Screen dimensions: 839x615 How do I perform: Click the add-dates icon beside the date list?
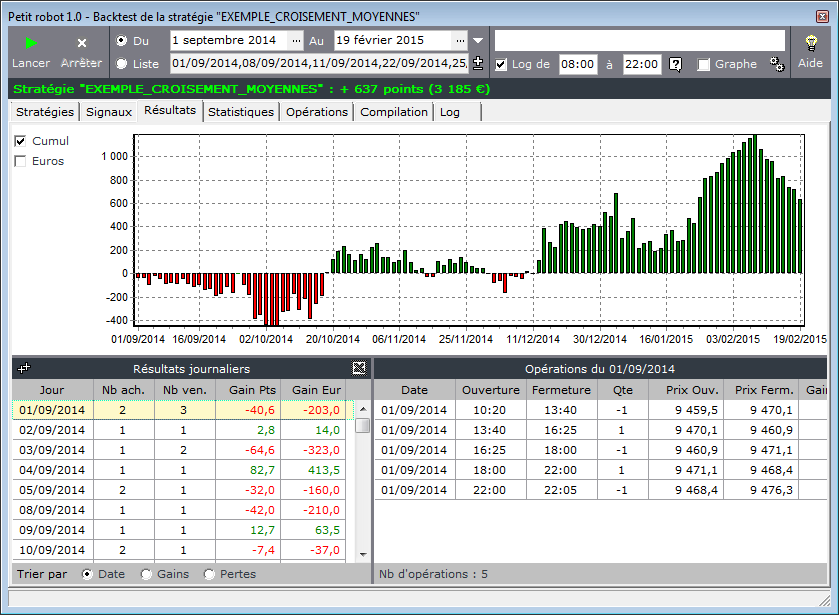click(478, 64)
